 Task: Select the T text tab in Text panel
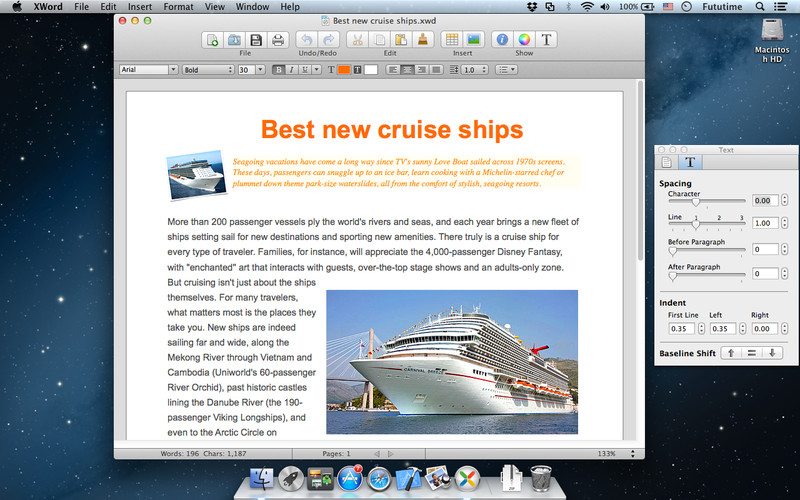click(x=690, y=162)
